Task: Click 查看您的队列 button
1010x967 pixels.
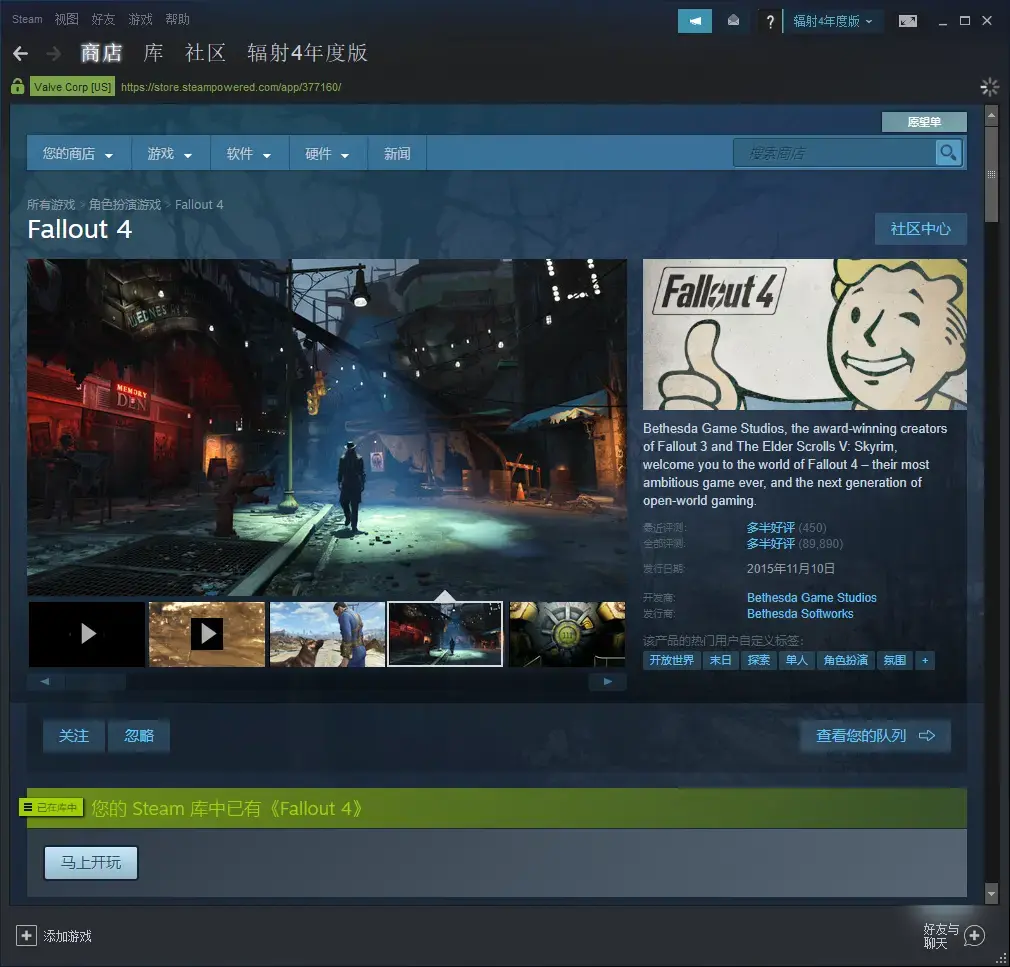Action: (875, 736)
